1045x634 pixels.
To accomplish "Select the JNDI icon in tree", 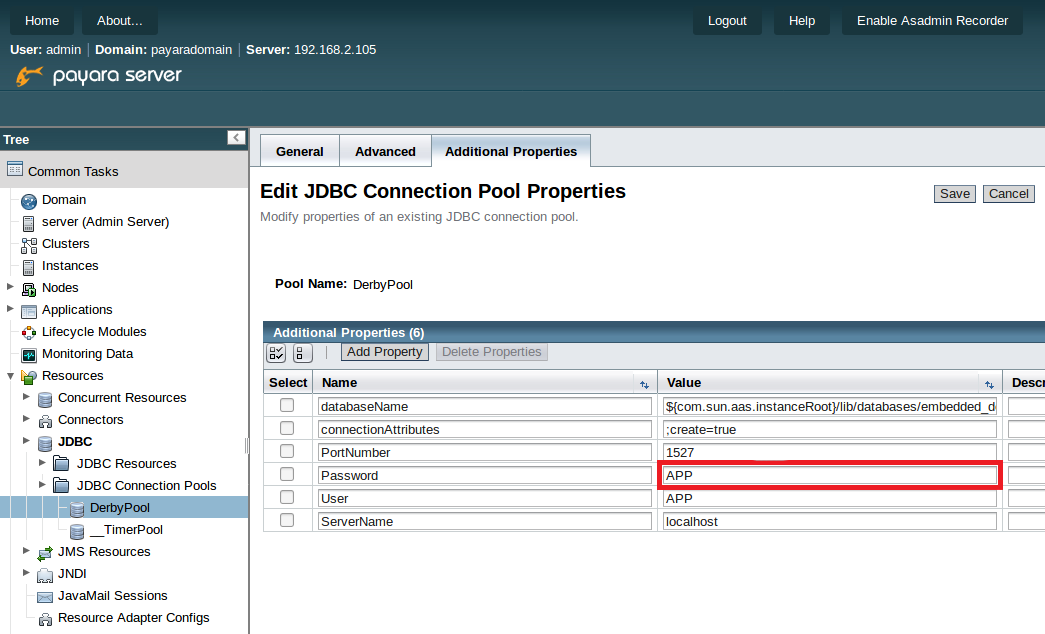I will coord(45,575).
